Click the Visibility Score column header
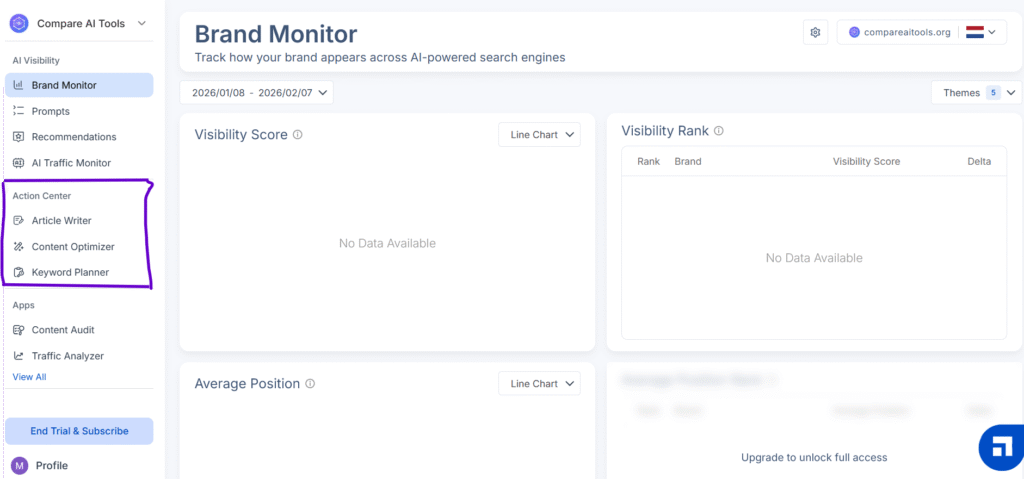The width and height of the screenshot is (1024, 479). point(866,161)
